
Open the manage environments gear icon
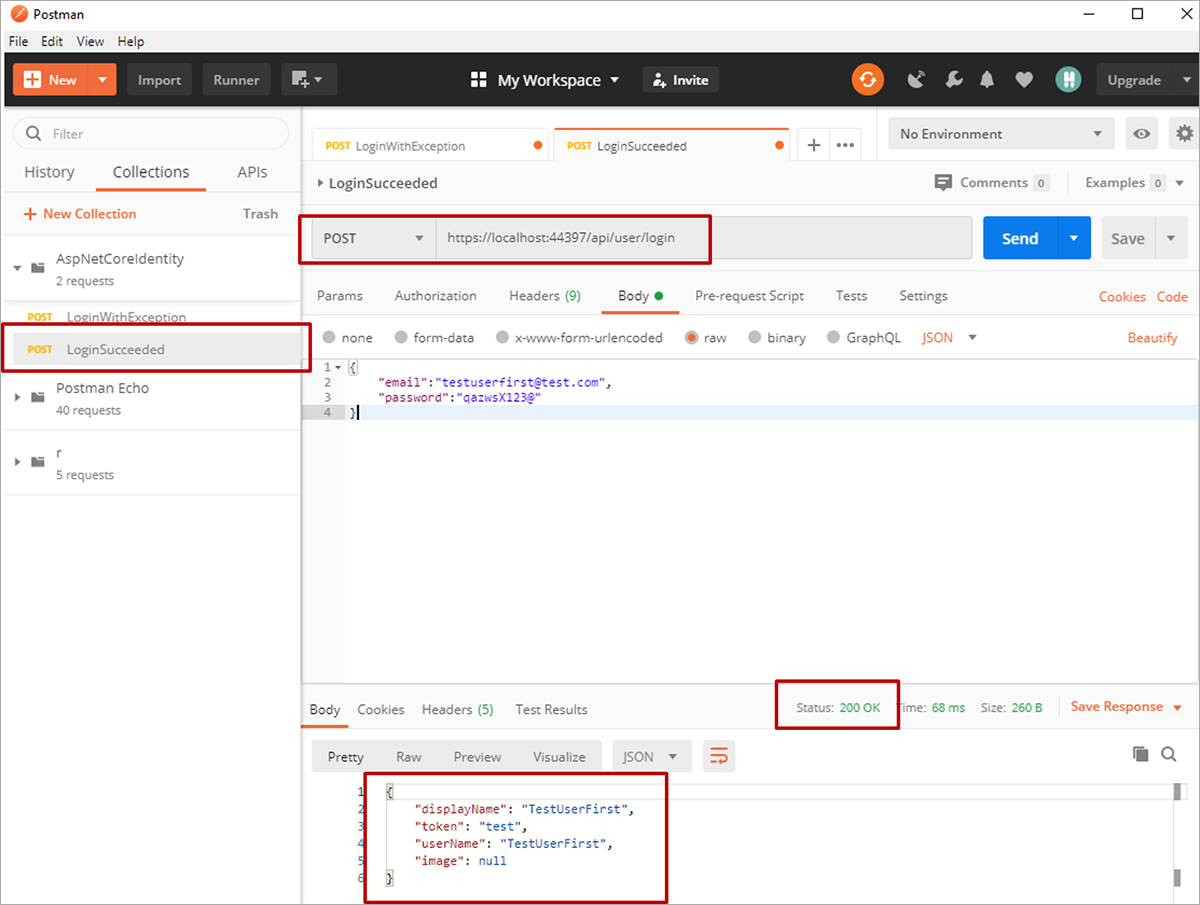[1185, 134]
